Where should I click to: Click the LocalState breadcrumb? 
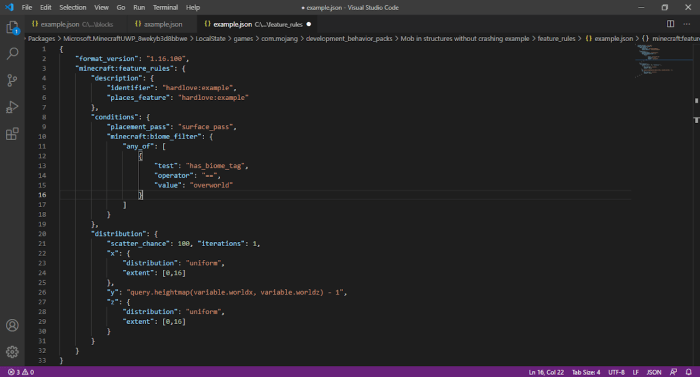210,38
